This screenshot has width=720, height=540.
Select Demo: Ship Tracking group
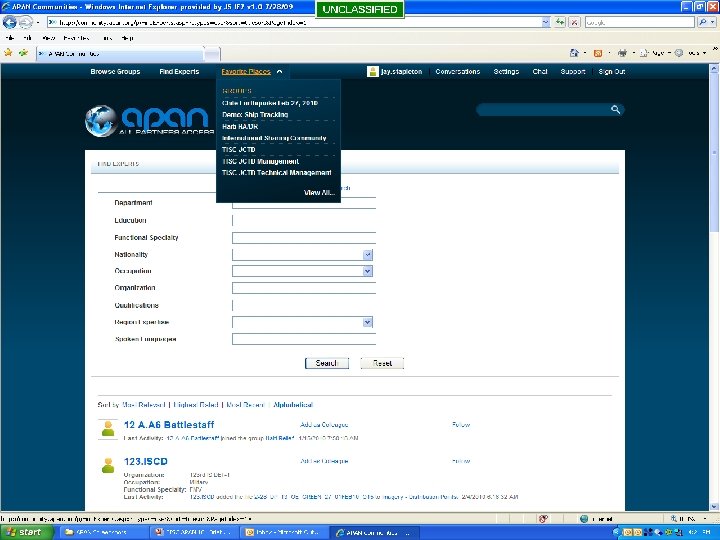tap(255, 115)
